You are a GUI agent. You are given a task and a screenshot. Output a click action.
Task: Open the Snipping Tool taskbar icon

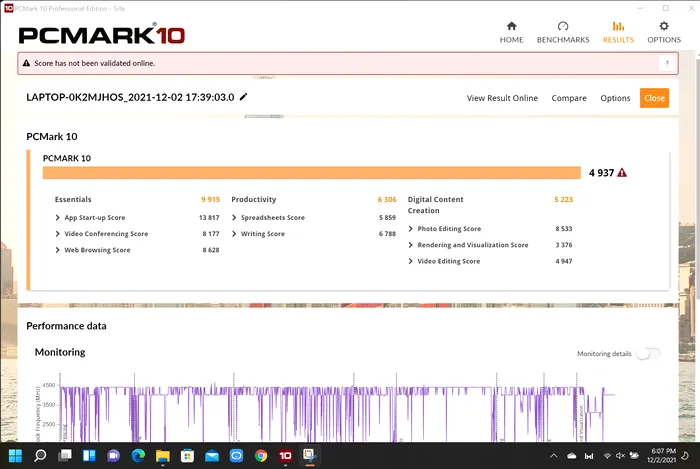[309, 456]
